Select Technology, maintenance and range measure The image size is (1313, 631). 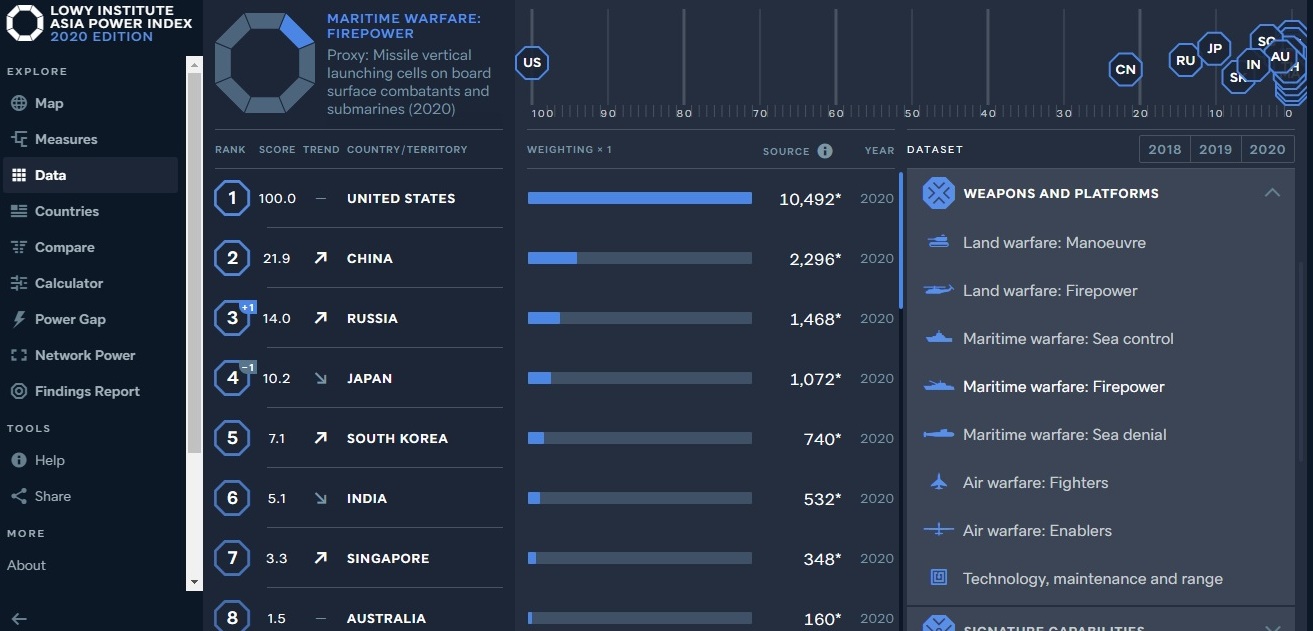coord(1092,579)
